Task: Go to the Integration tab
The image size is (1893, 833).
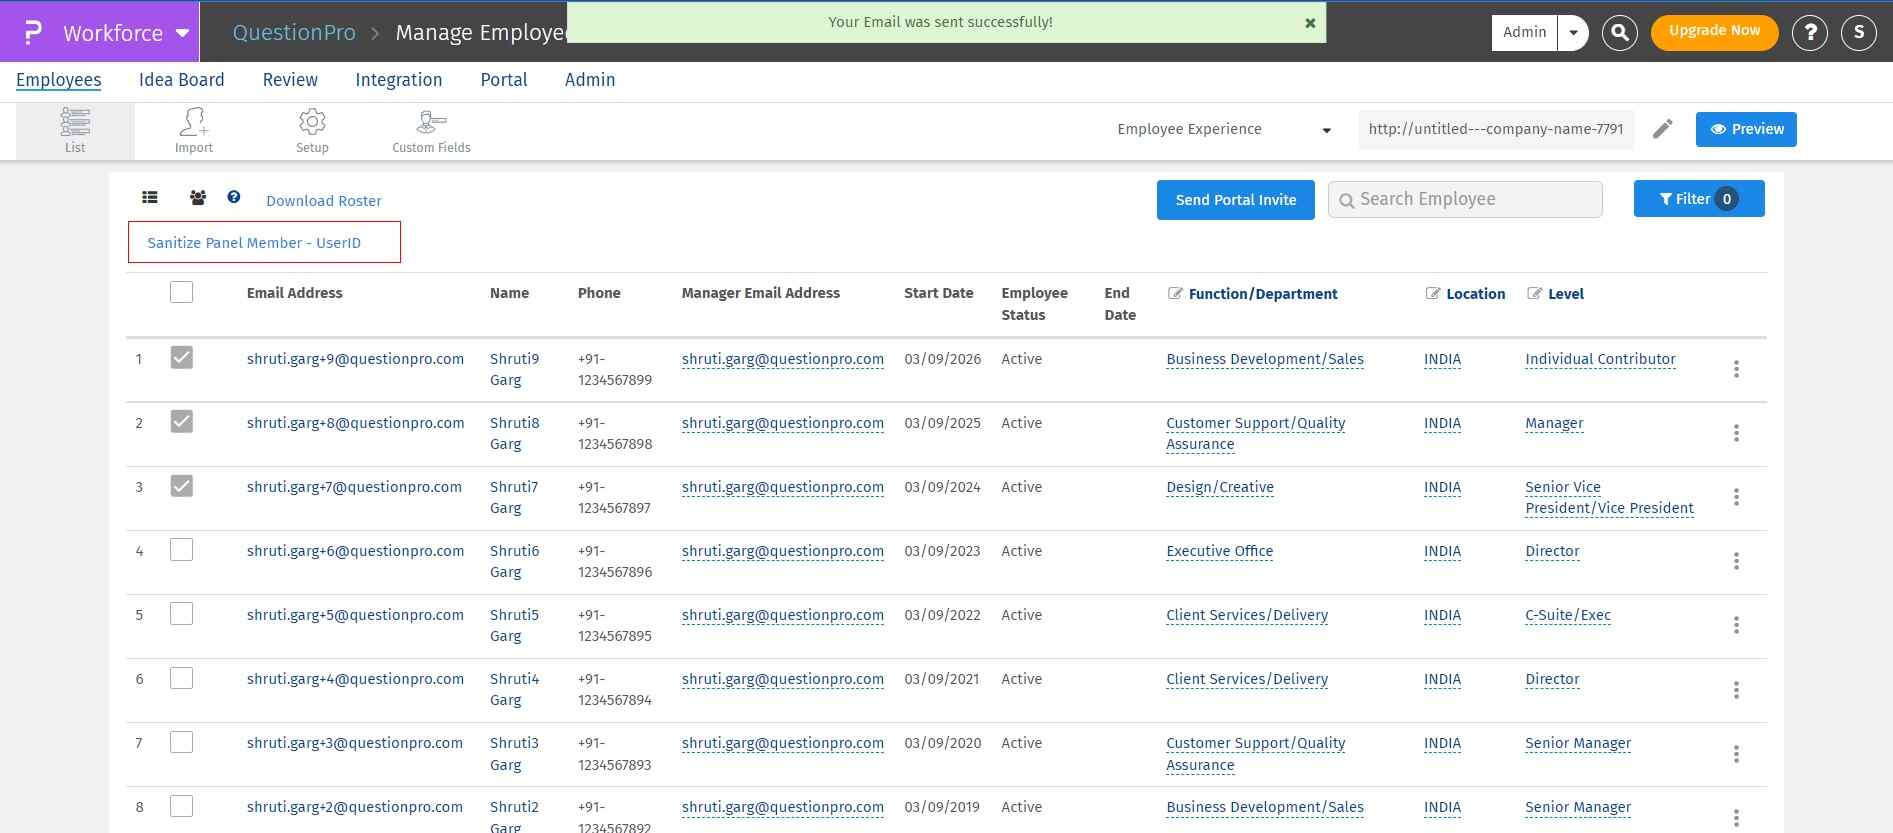Action: pos(398,80)
